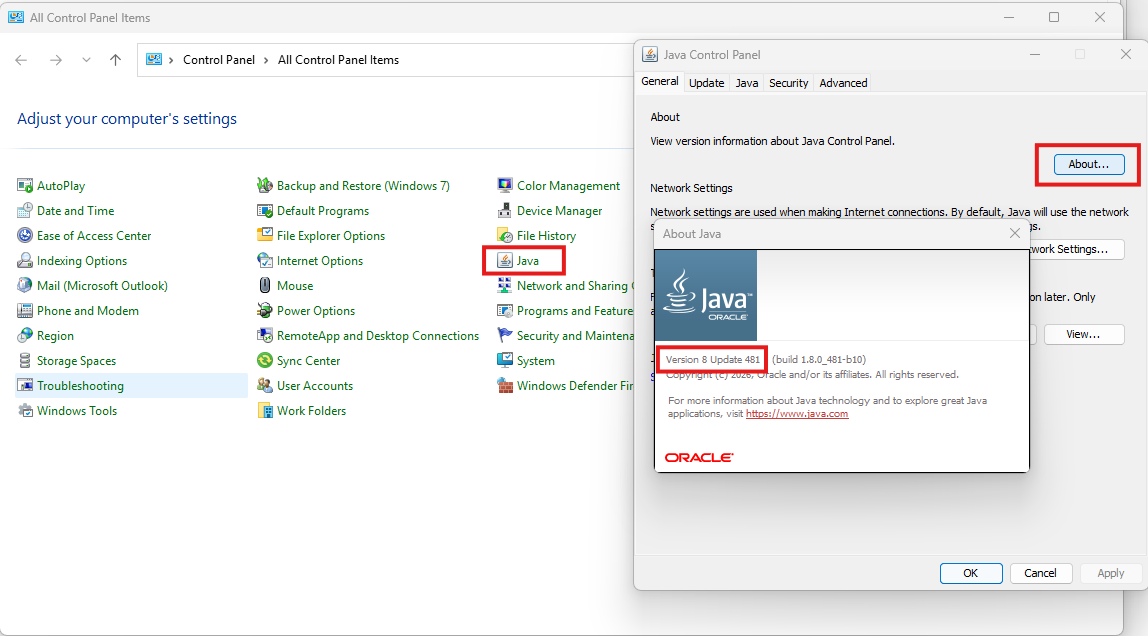This screenshot has height=636, width=1148.
Task: Open the User Accounts icon
Action: pos(265,386)
